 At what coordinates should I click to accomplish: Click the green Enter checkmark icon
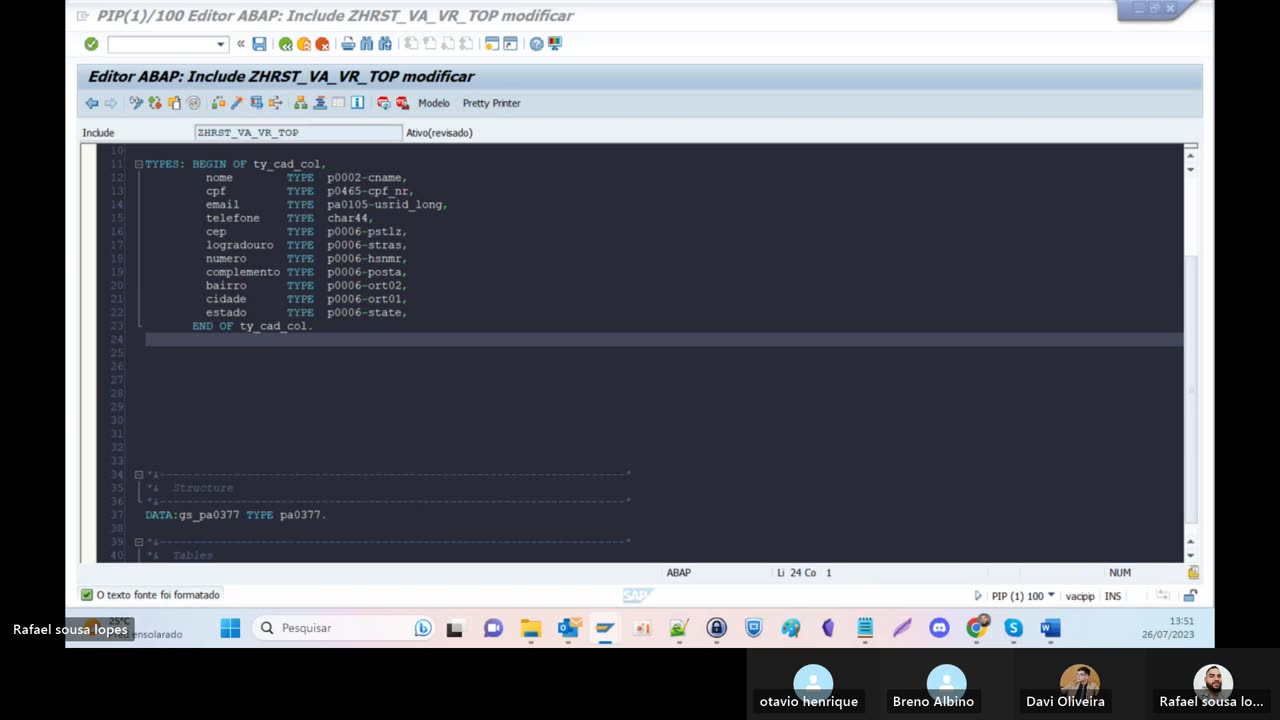pos(91,44)
